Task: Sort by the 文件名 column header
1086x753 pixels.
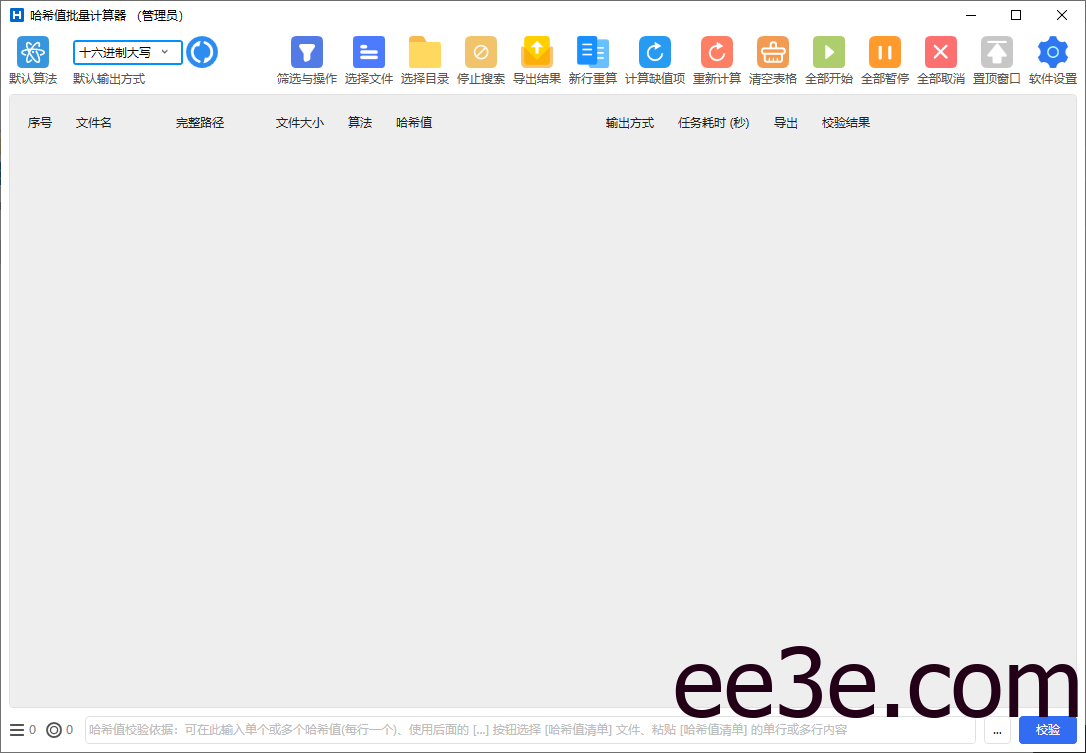Action: [93, 122]
